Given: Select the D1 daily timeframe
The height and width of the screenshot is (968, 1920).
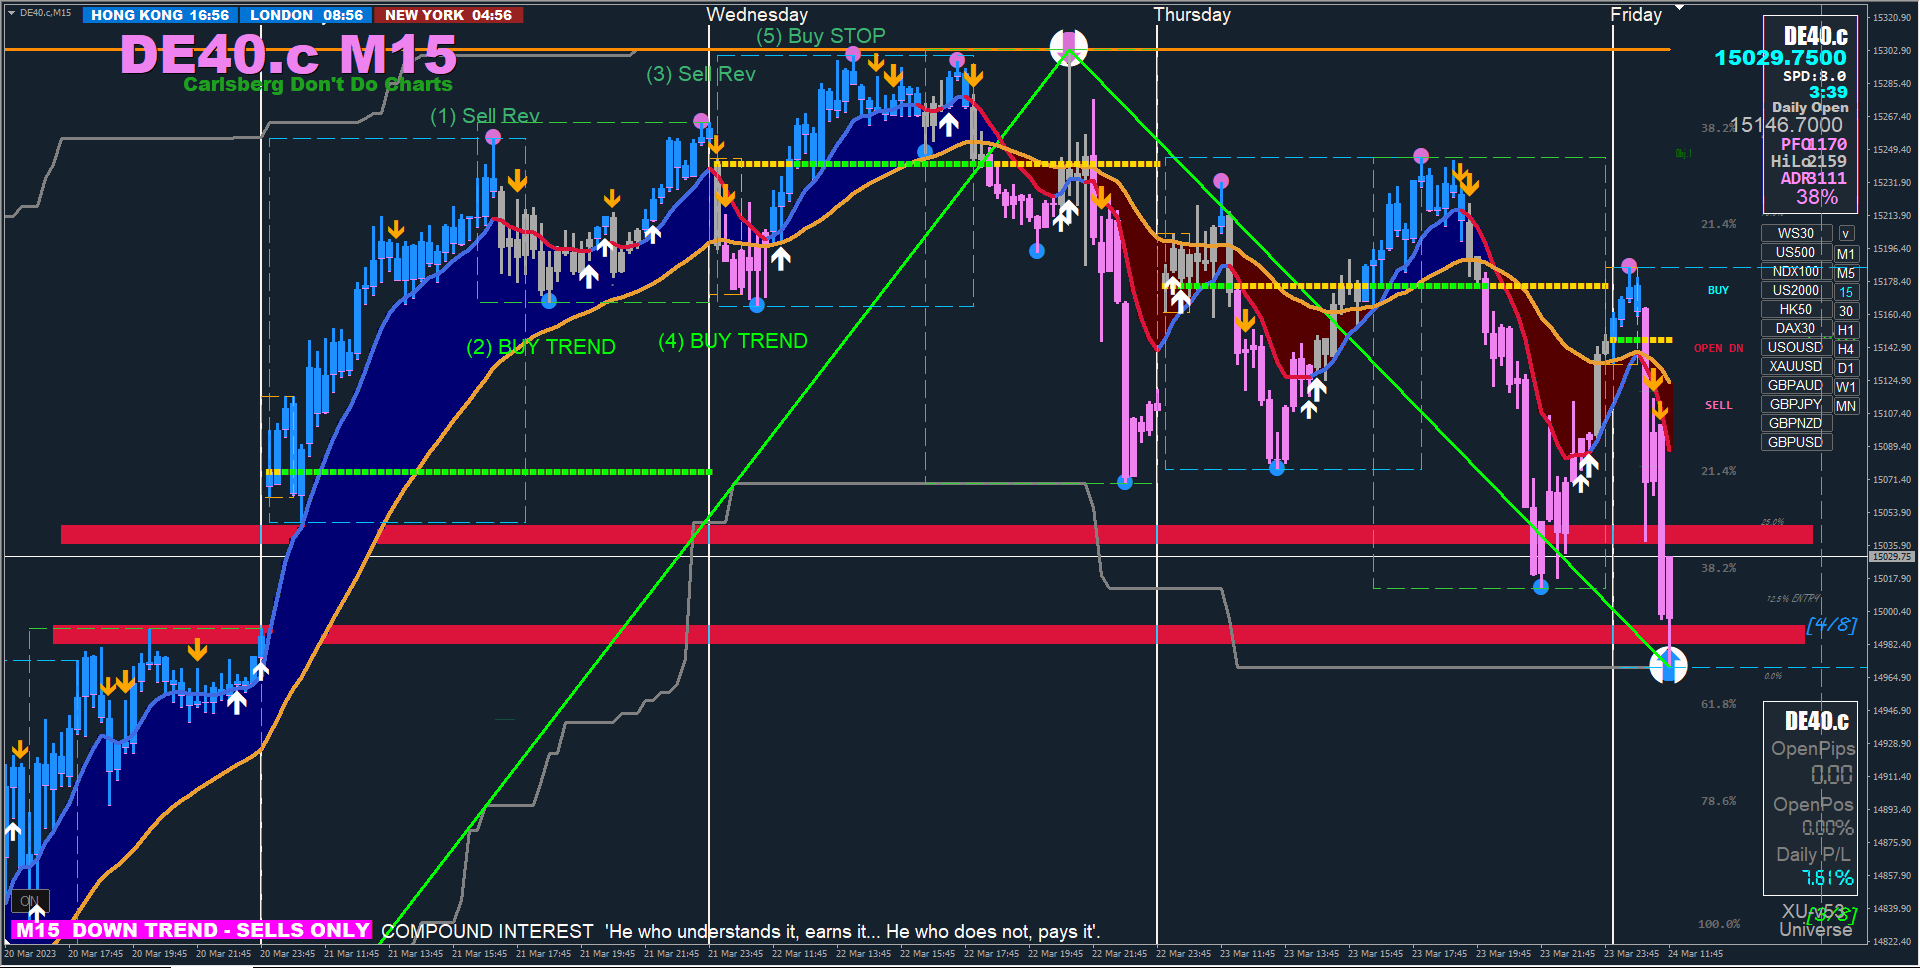Looking at the screenshot, I should pos(1846,368).
